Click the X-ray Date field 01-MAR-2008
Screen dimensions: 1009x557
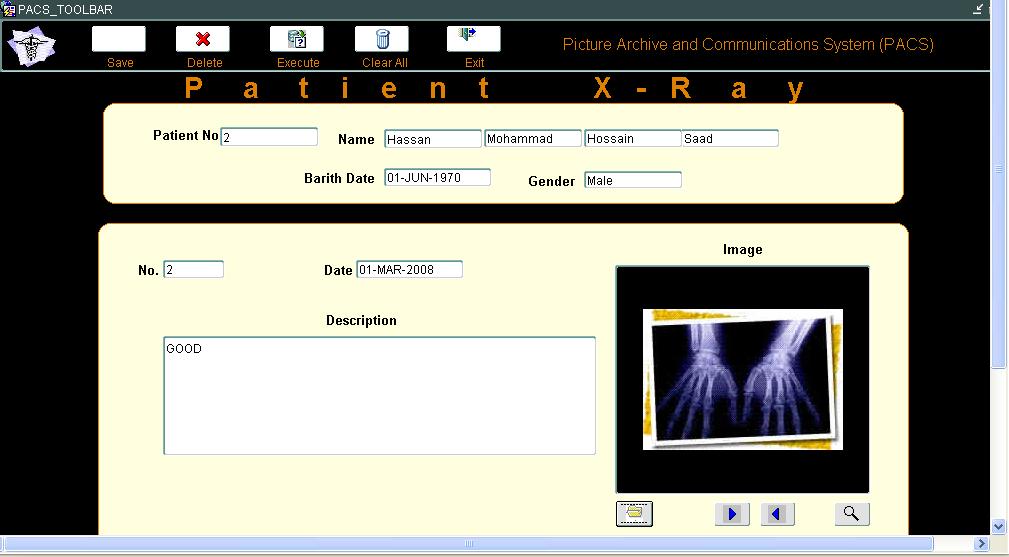click(x=409, y=269)
